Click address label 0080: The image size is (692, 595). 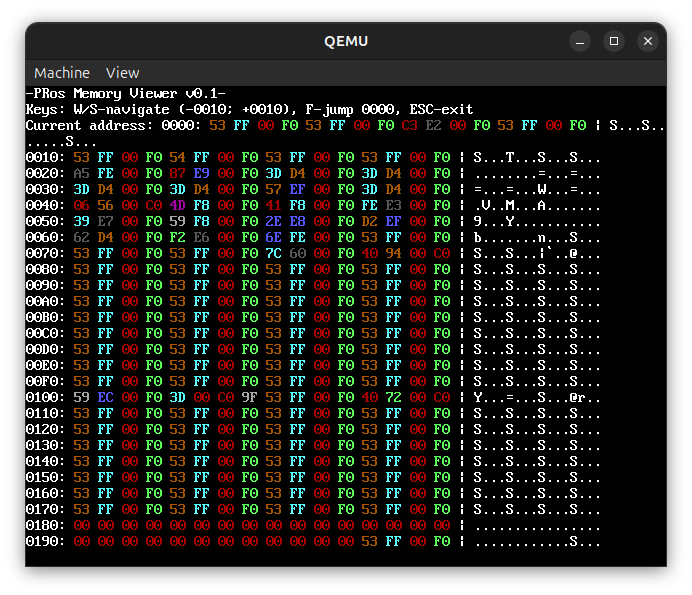click(45, 269)
